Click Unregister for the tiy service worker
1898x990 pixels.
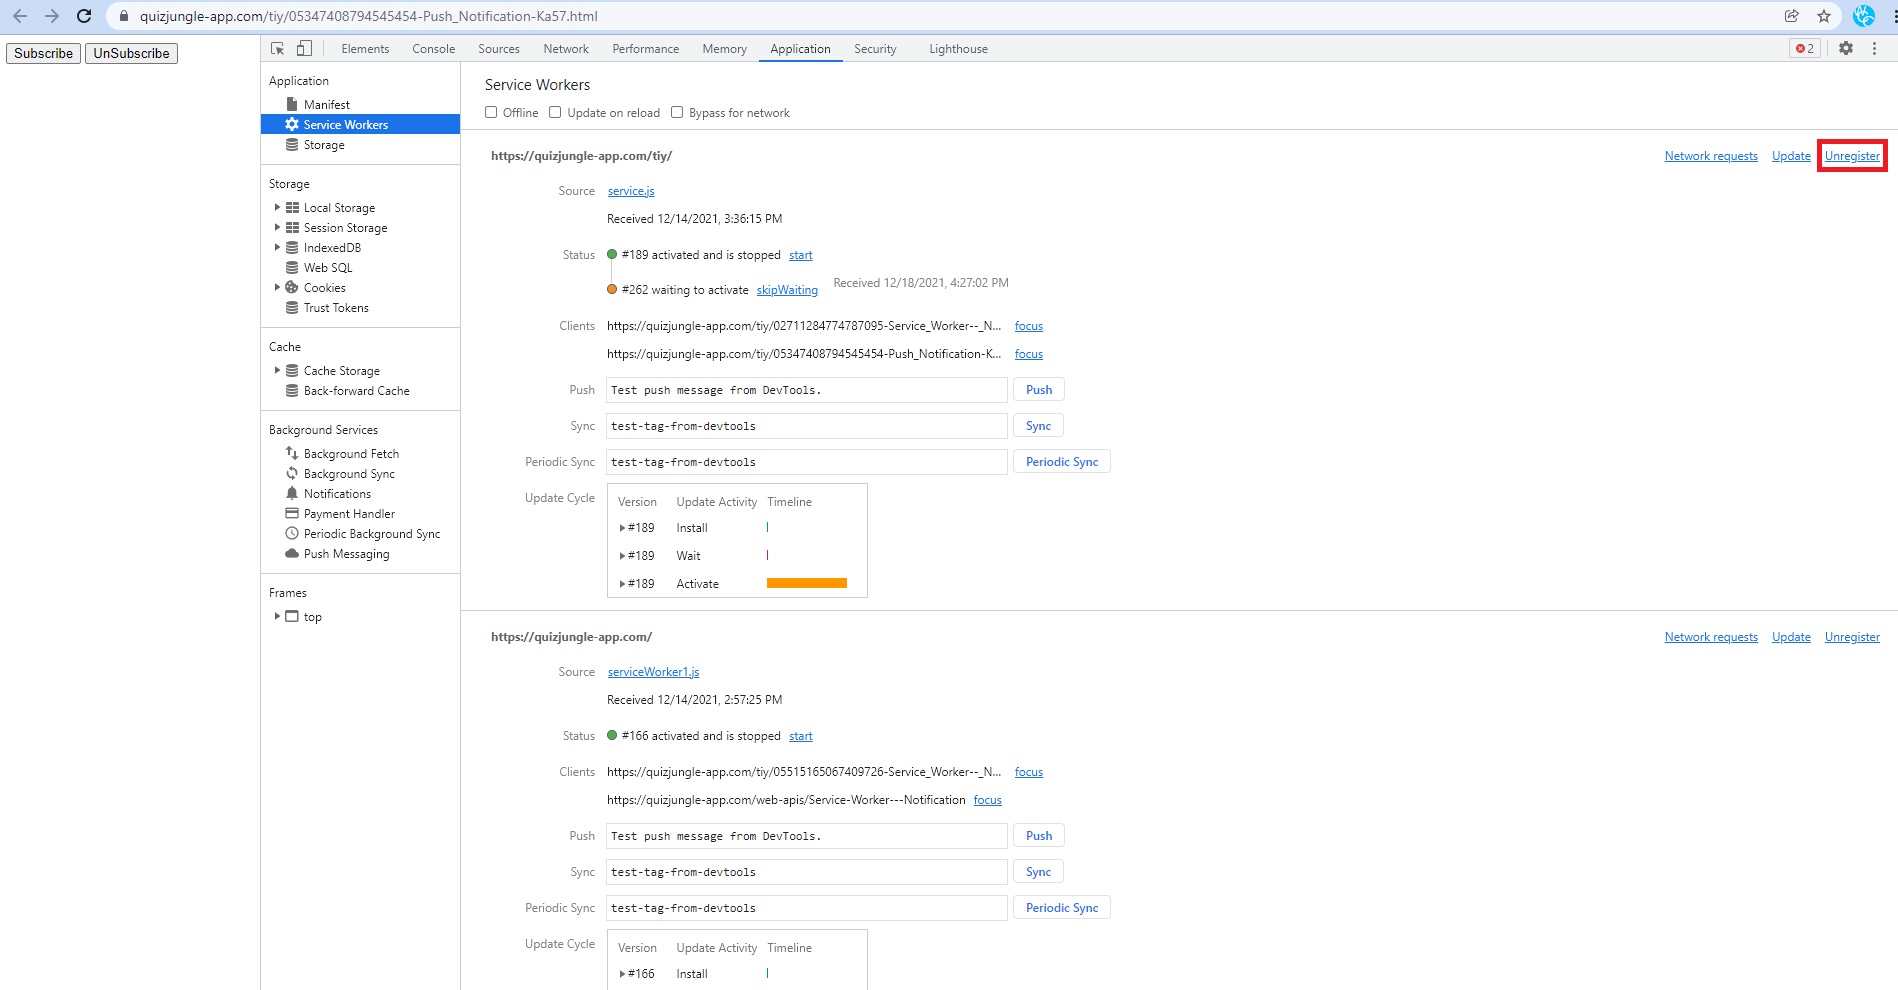pos(1851,156)
